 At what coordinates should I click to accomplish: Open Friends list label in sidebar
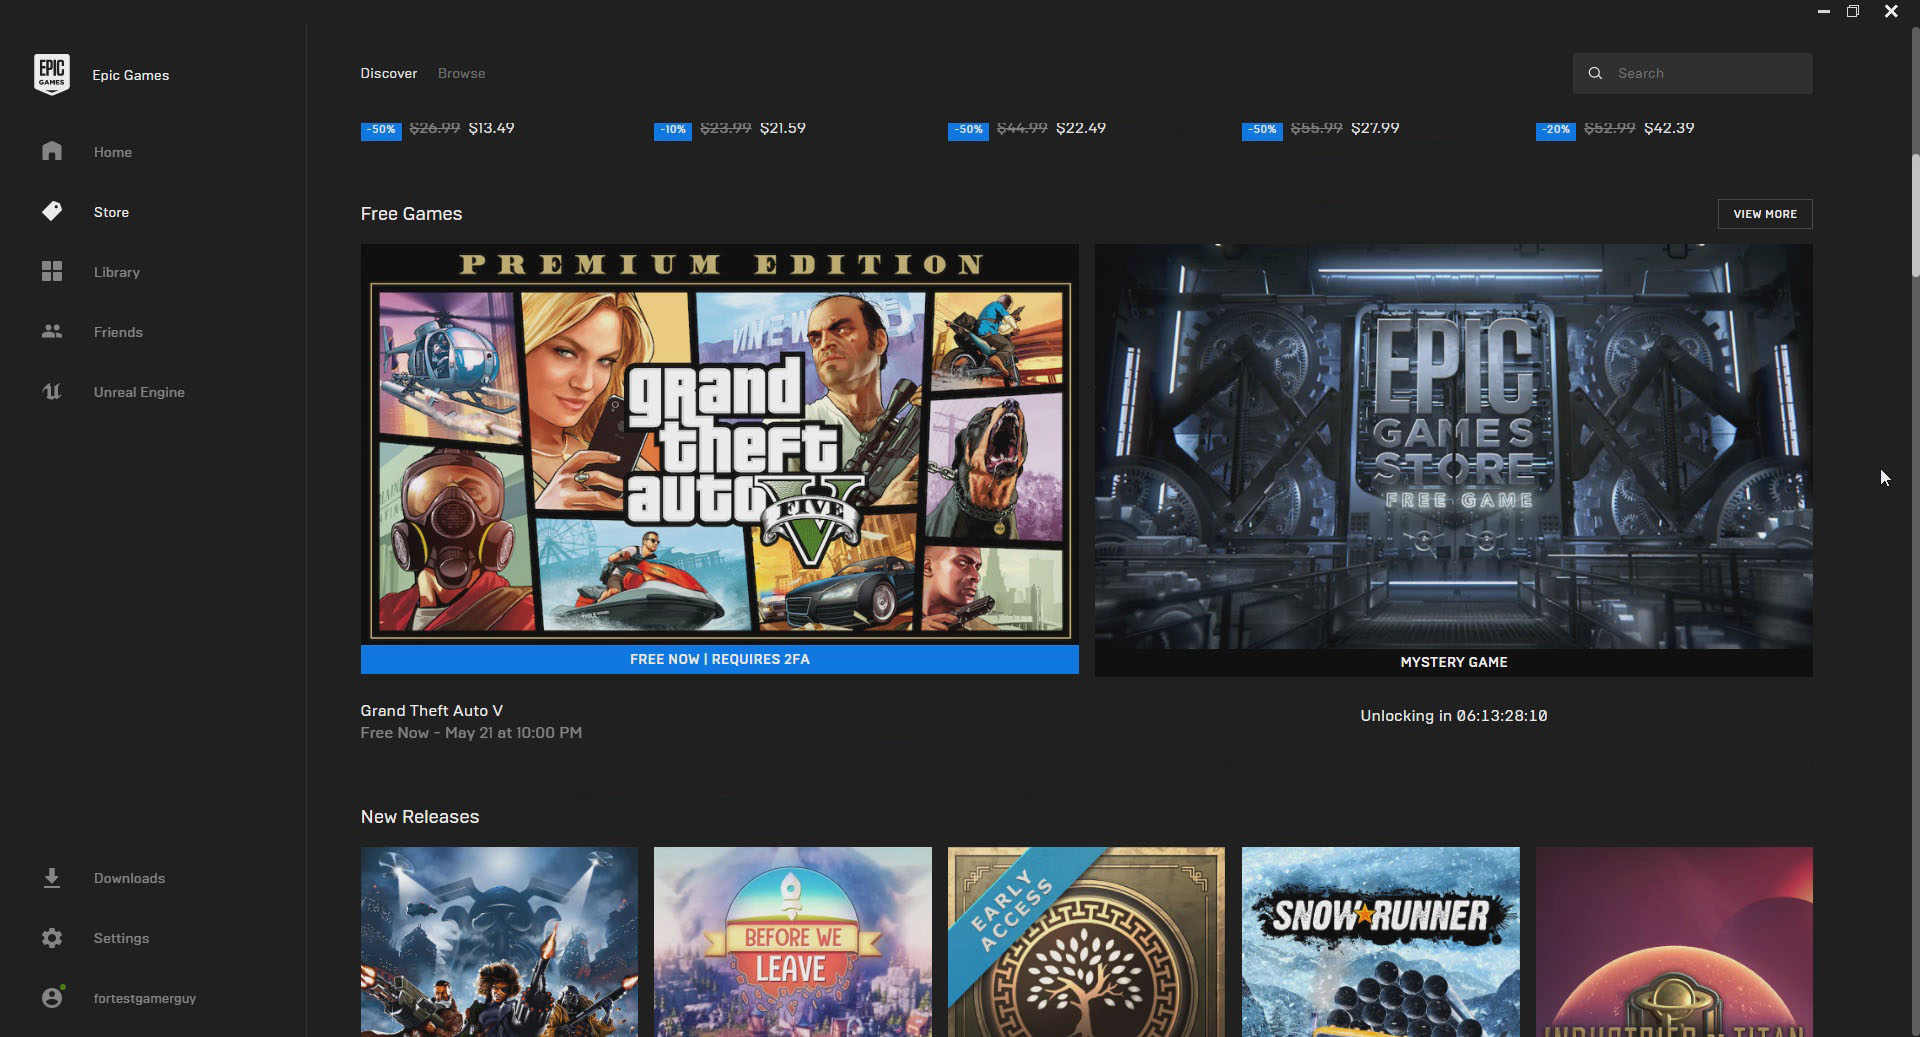point(118,332)
